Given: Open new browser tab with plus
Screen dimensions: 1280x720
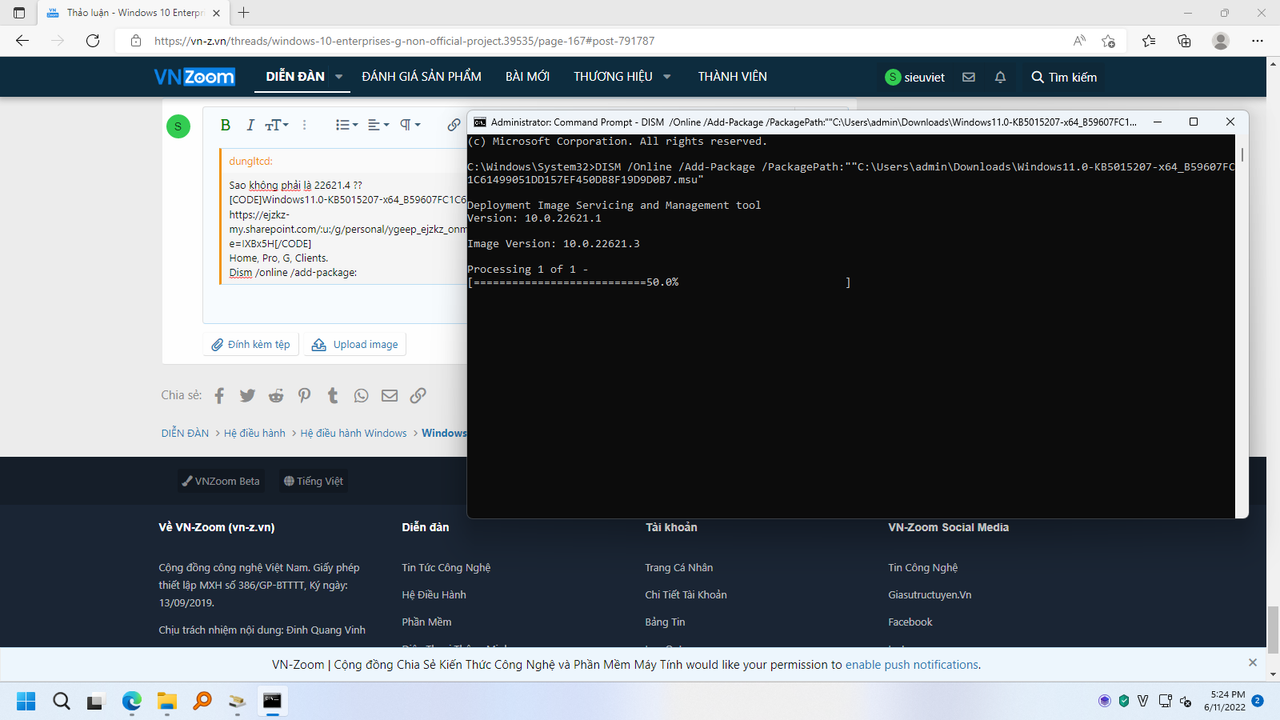Looking at the screenshot, I should click(x=244, y=13).
